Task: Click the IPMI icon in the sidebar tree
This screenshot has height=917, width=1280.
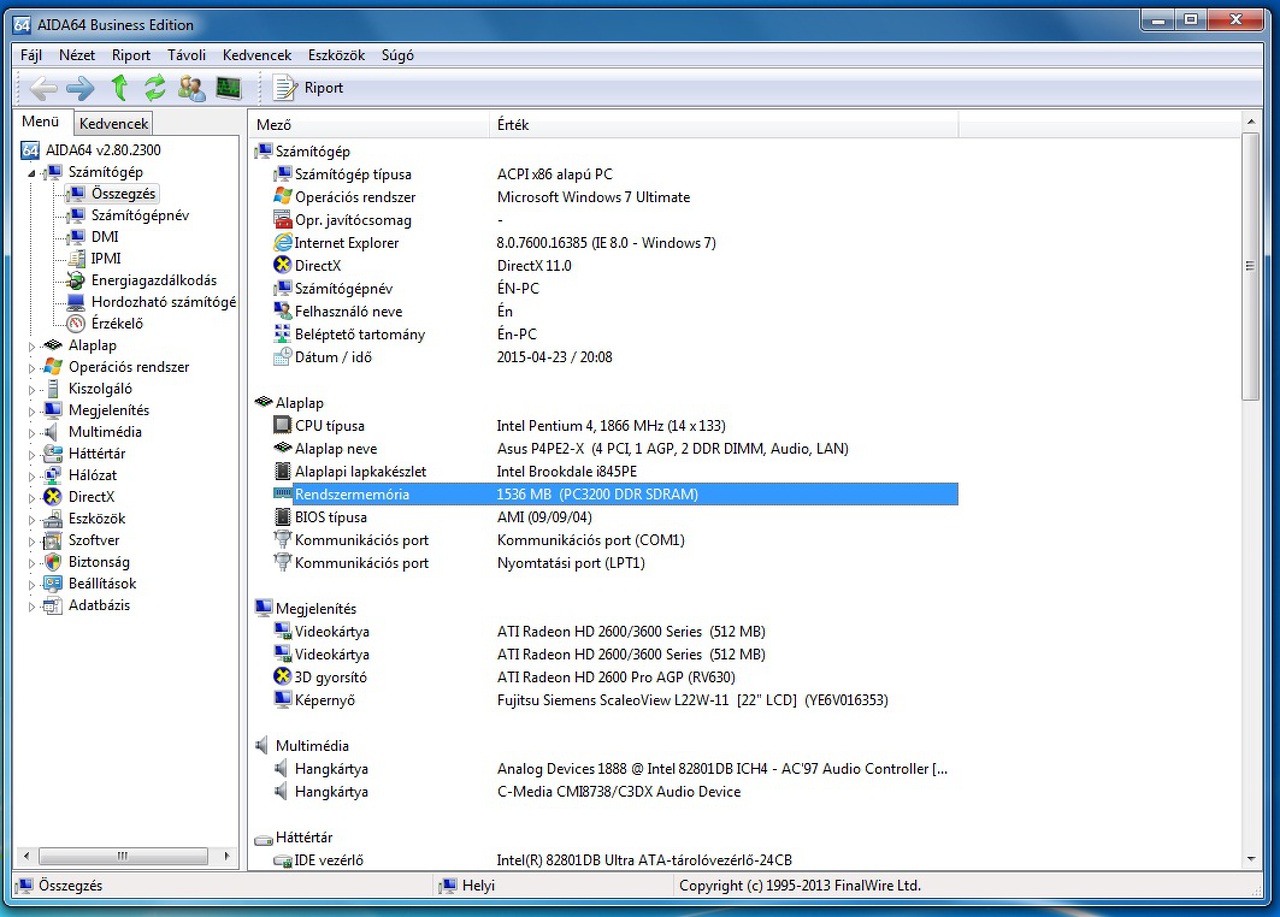Action: 75,258
